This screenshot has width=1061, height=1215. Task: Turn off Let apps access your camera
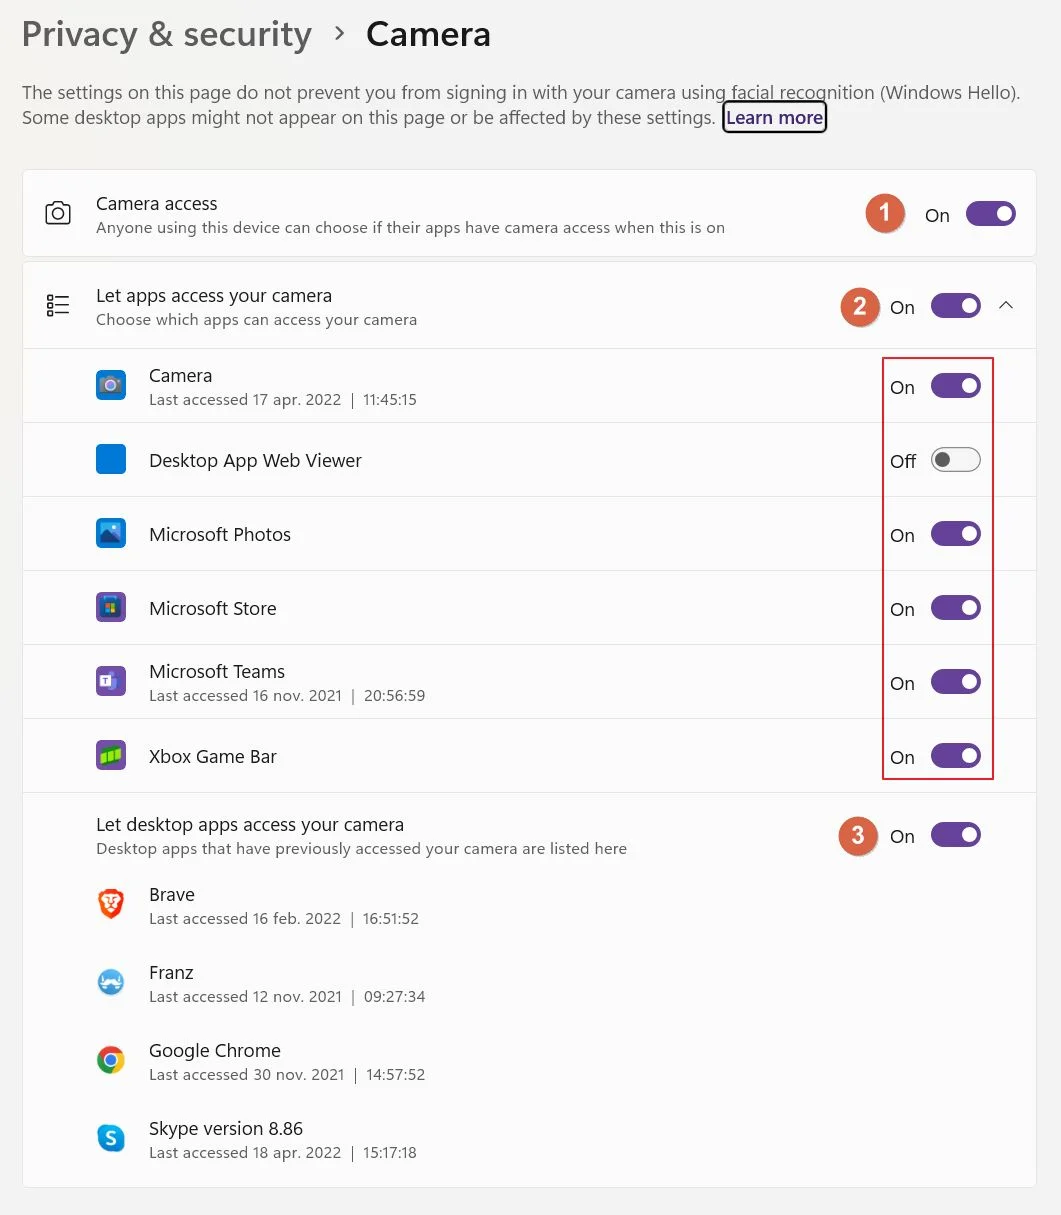tap(956, 306)
